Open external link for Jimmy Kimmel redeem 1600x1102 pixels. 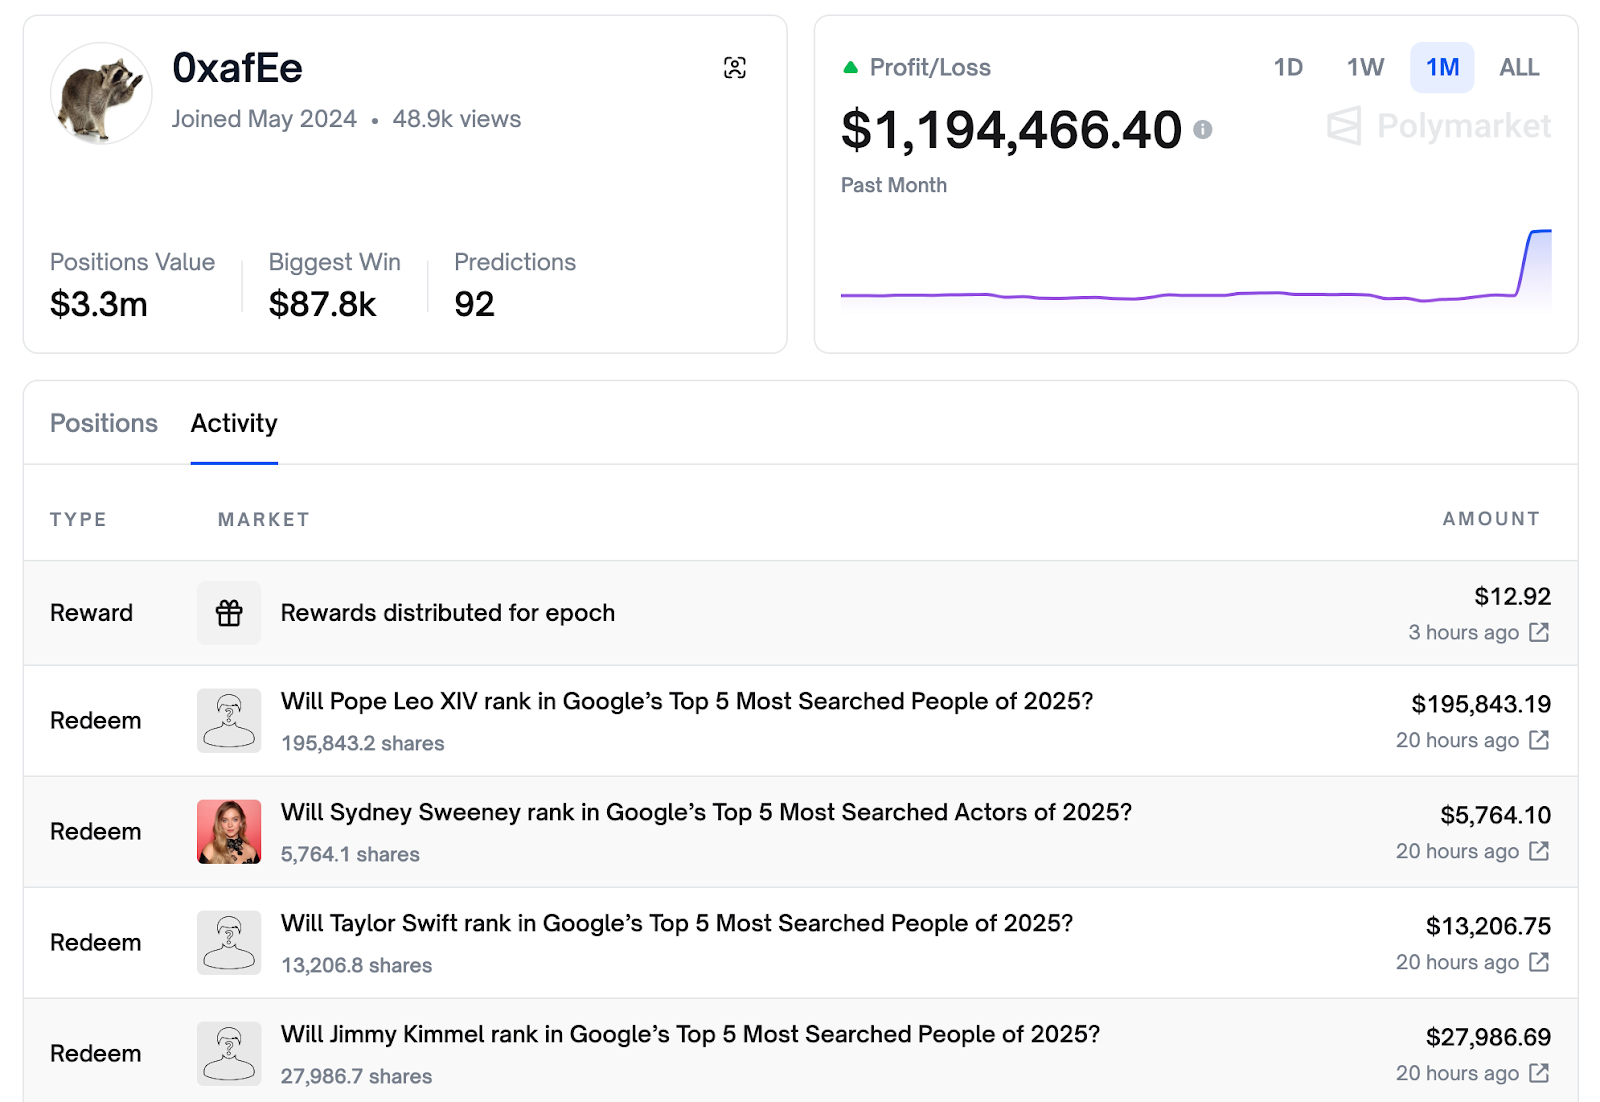[x=1539, y=1073]
